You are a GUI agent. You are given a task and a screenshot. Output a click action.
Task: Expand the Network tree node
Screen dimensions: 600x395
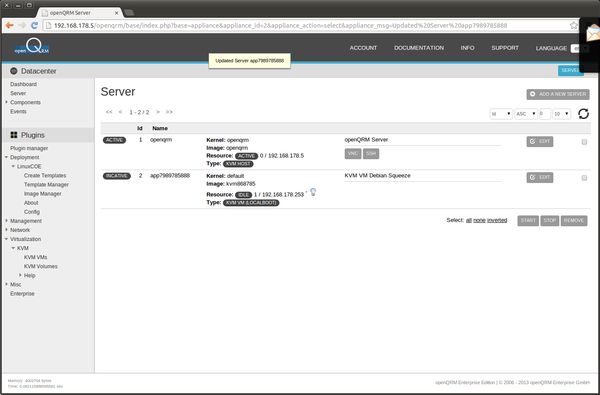click(x=7, y=230)
